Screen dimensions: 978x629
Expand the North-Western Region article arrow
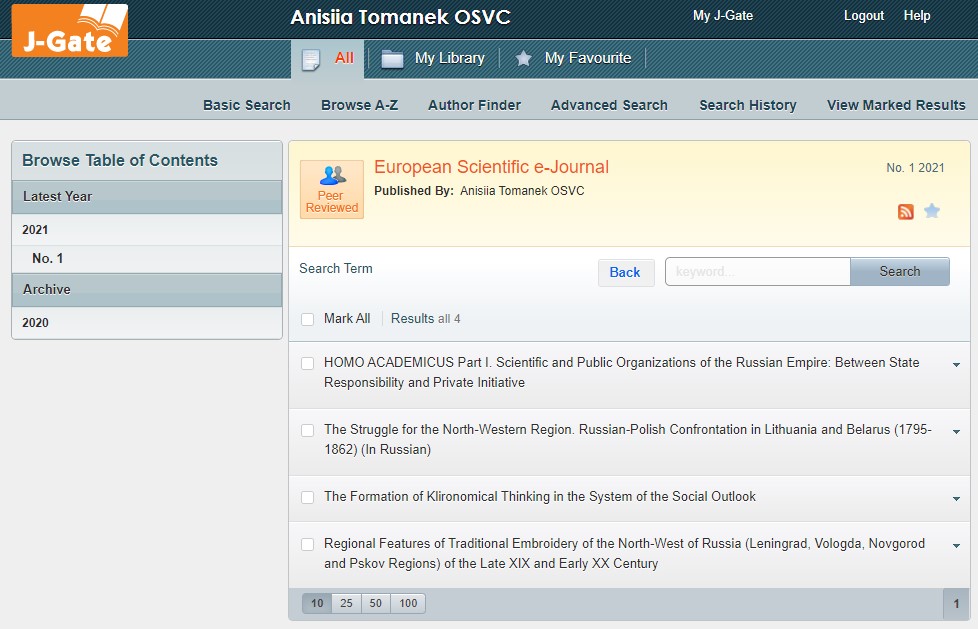[956, 432]
